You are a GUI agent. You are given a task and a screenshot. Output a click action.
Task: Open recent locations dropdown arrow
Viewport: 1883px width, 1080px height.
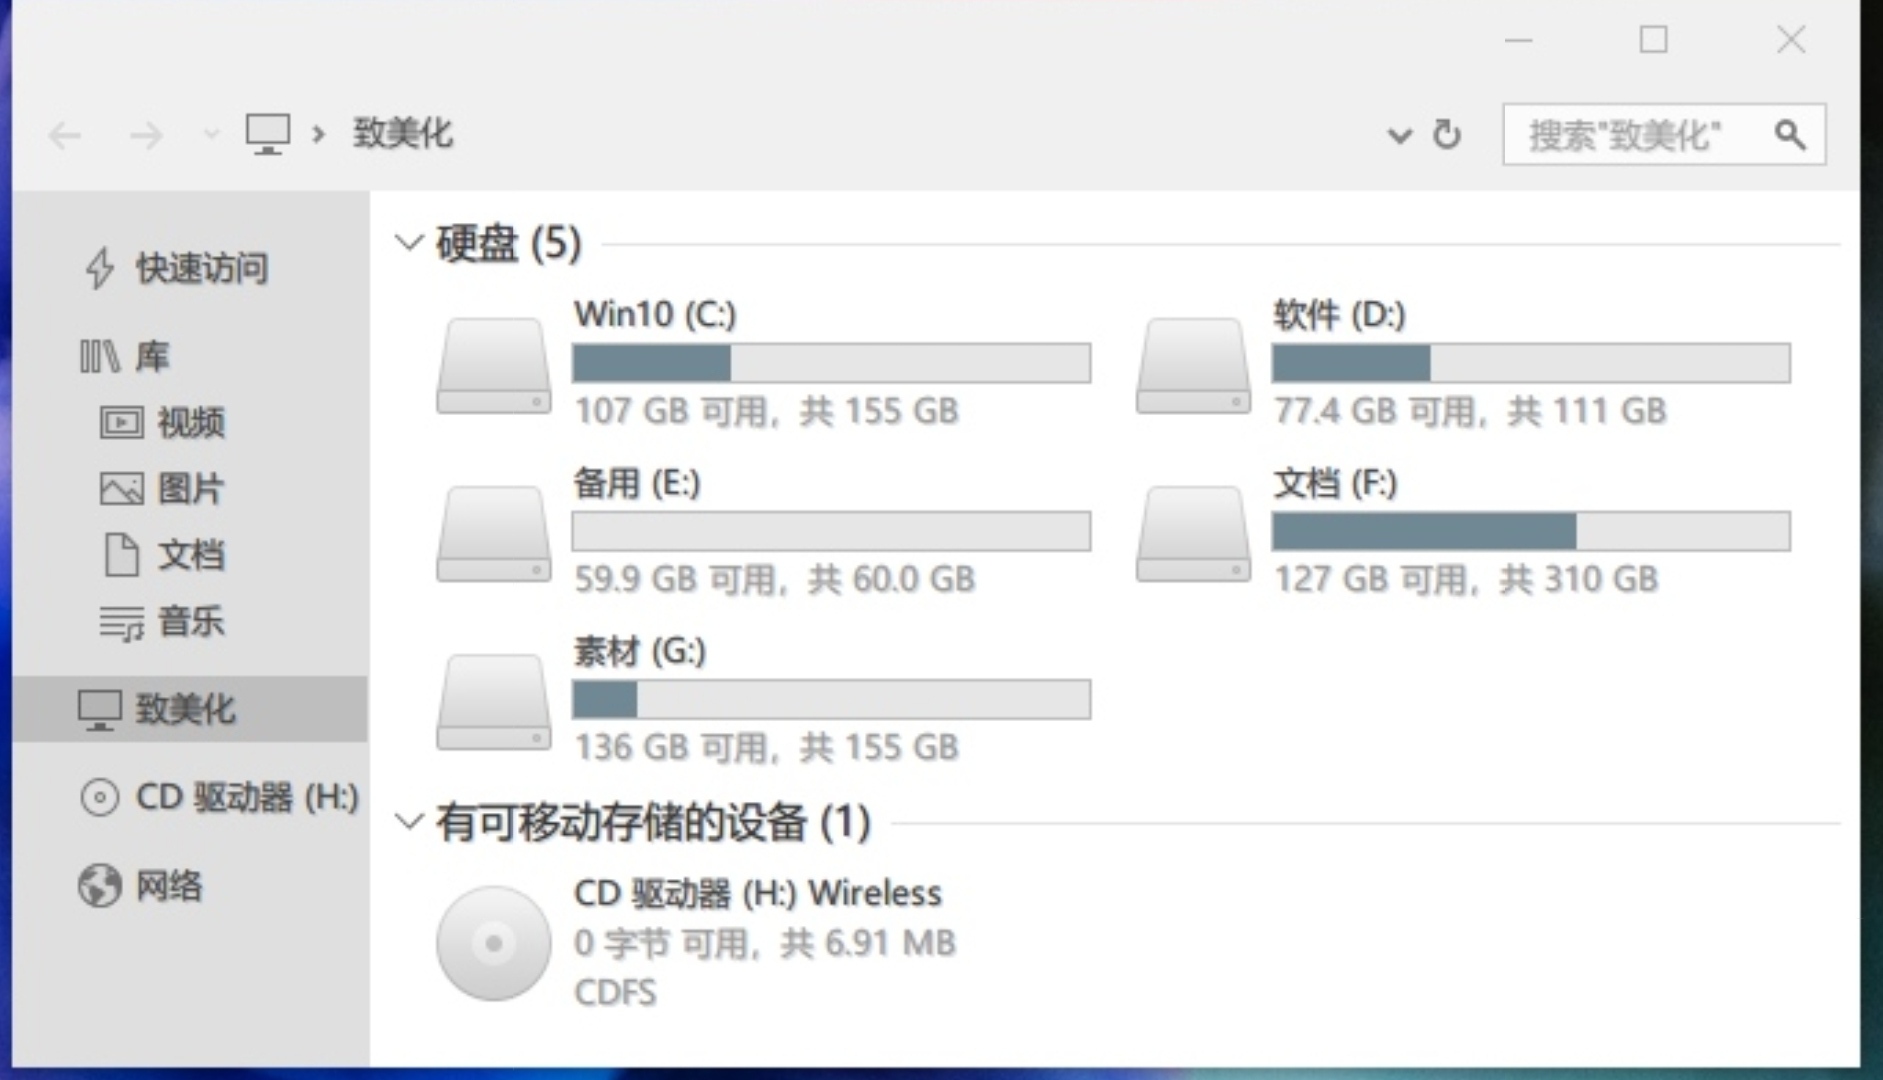(210, 134)
